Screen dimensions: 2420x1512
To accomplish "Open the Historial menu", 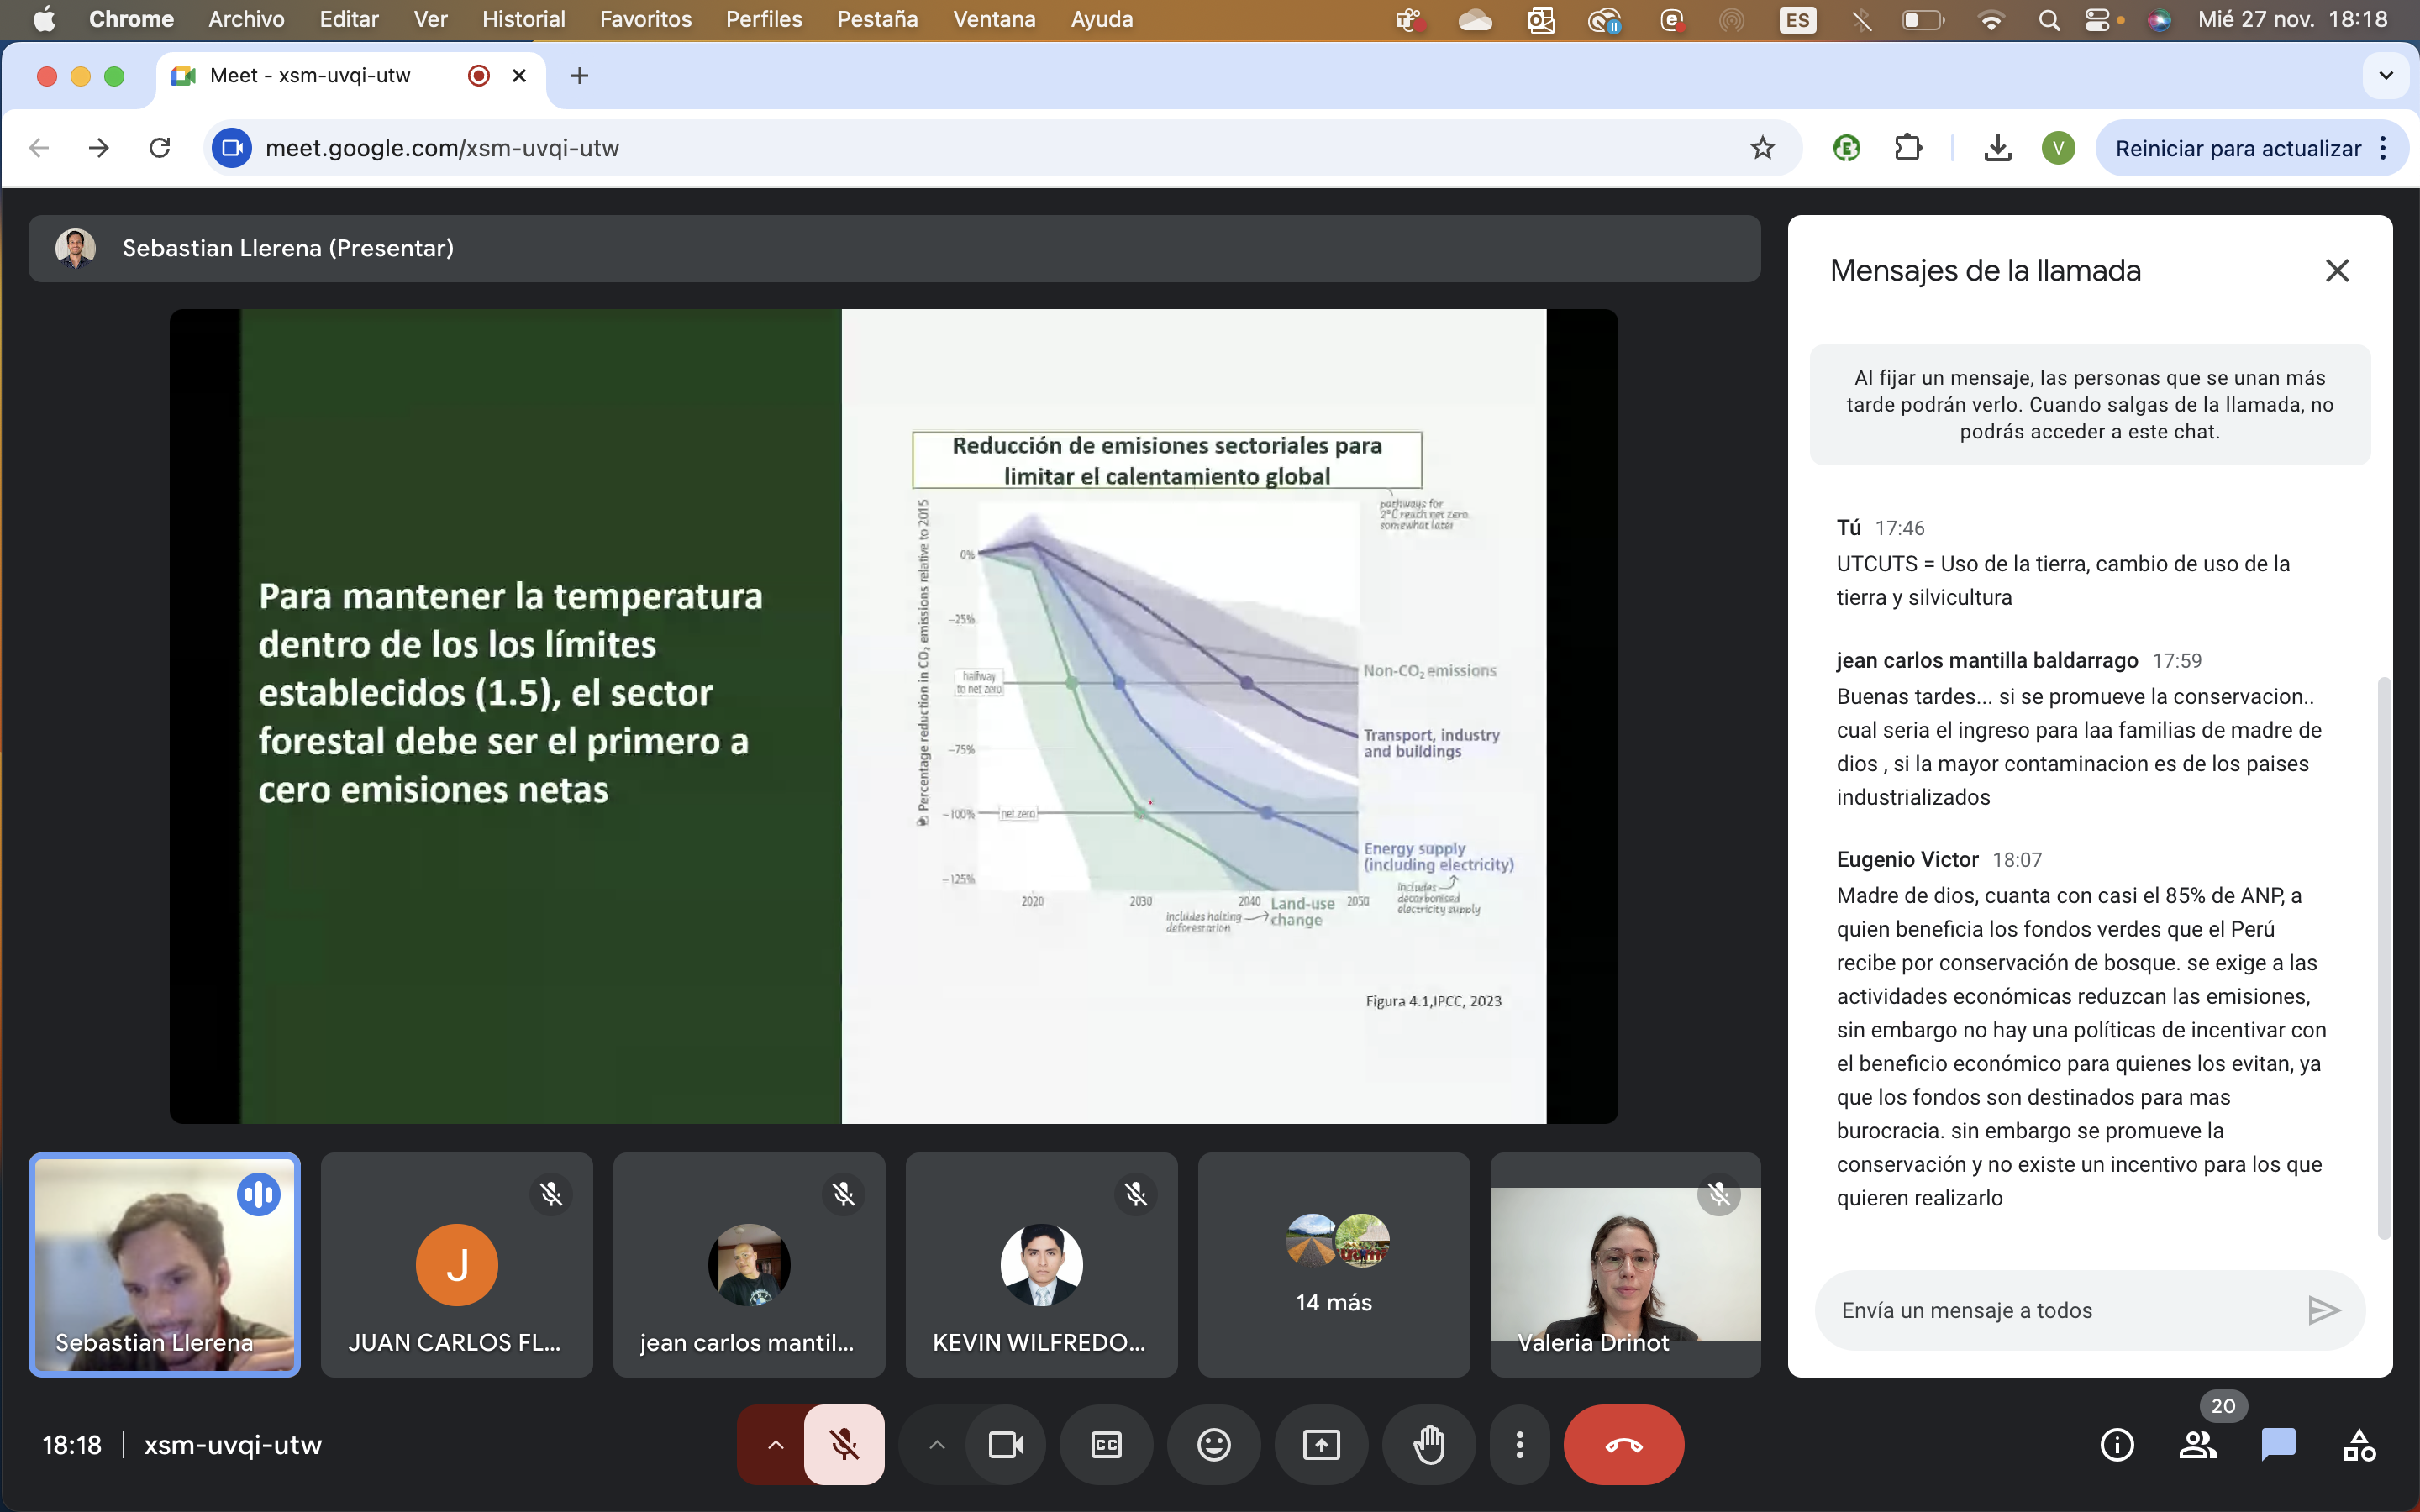I will point(523,19).
